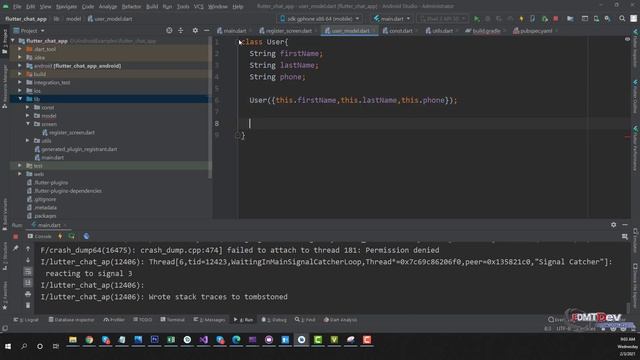Open the Dart Analysis tool window
The width and height of the screenshot is (640, 360).
click(340, 320)
